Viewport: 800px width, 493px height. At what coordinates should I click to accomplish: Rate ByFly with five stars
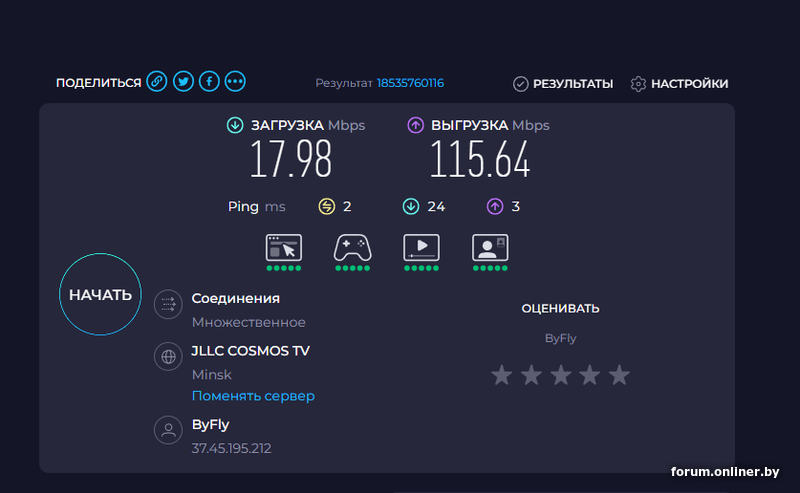[619, 375]
